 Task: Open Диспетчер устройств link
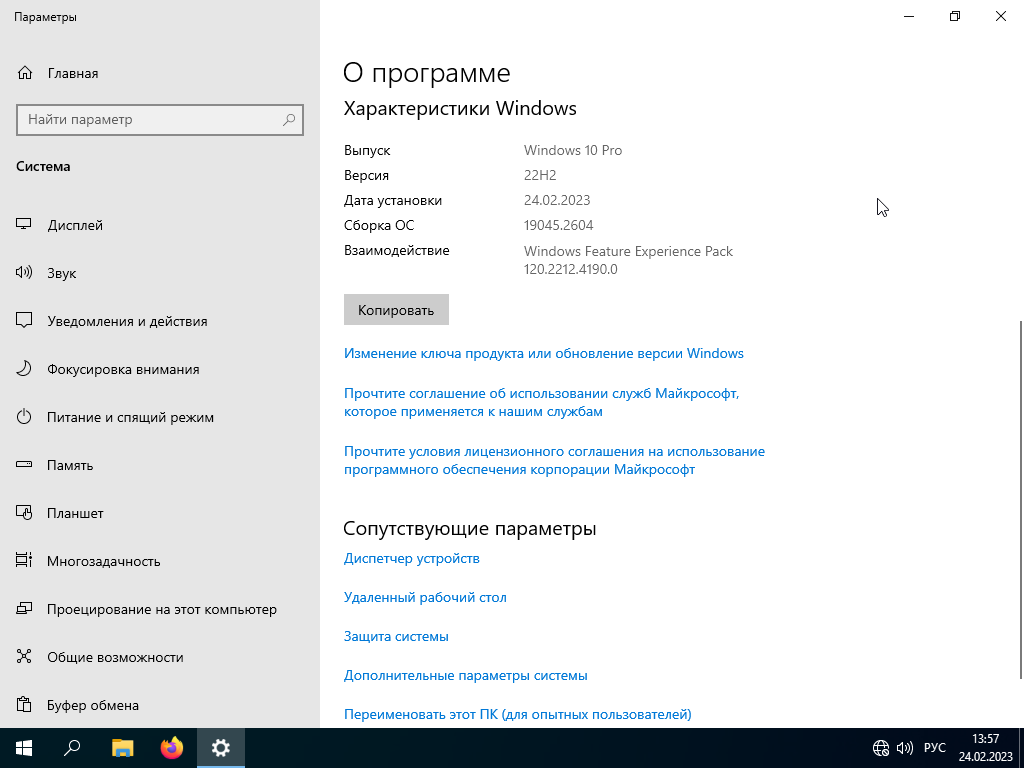(x=411, y=558)
